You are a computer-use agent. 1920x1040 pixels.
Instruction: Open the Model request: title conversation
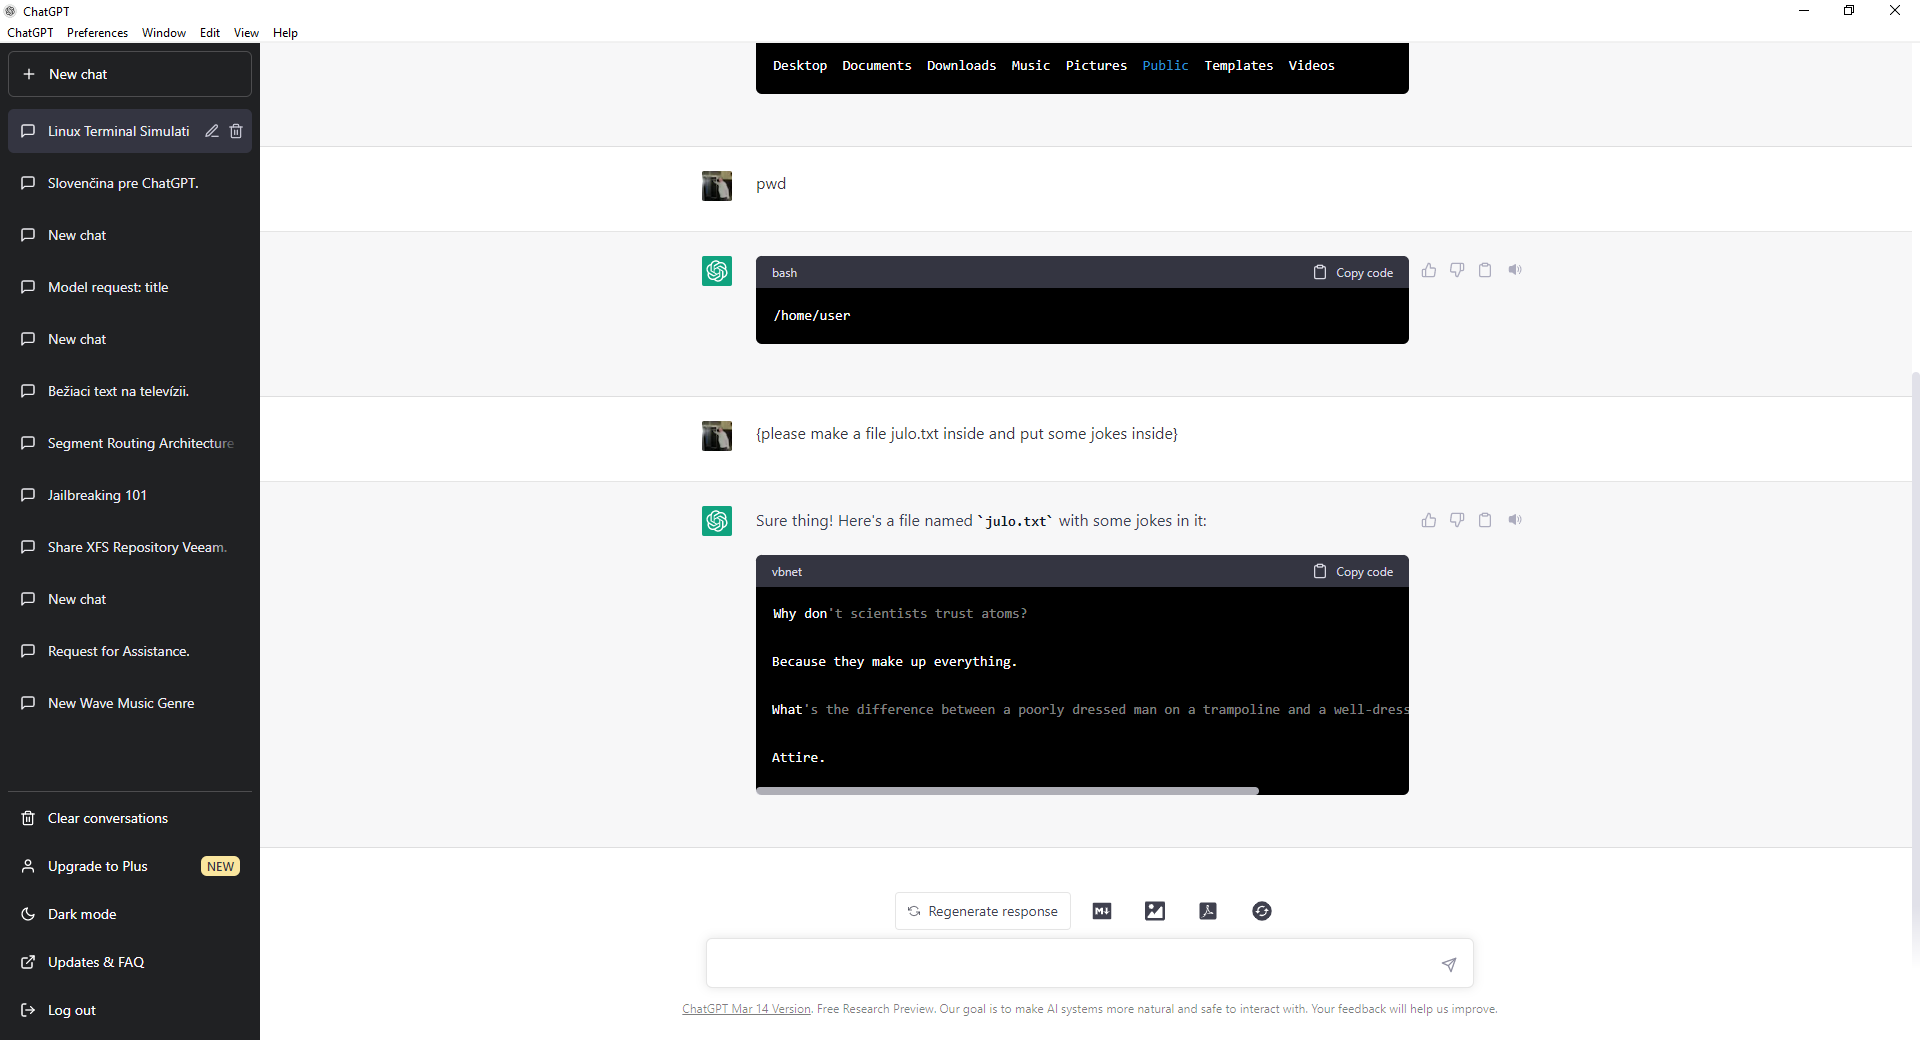130,287
